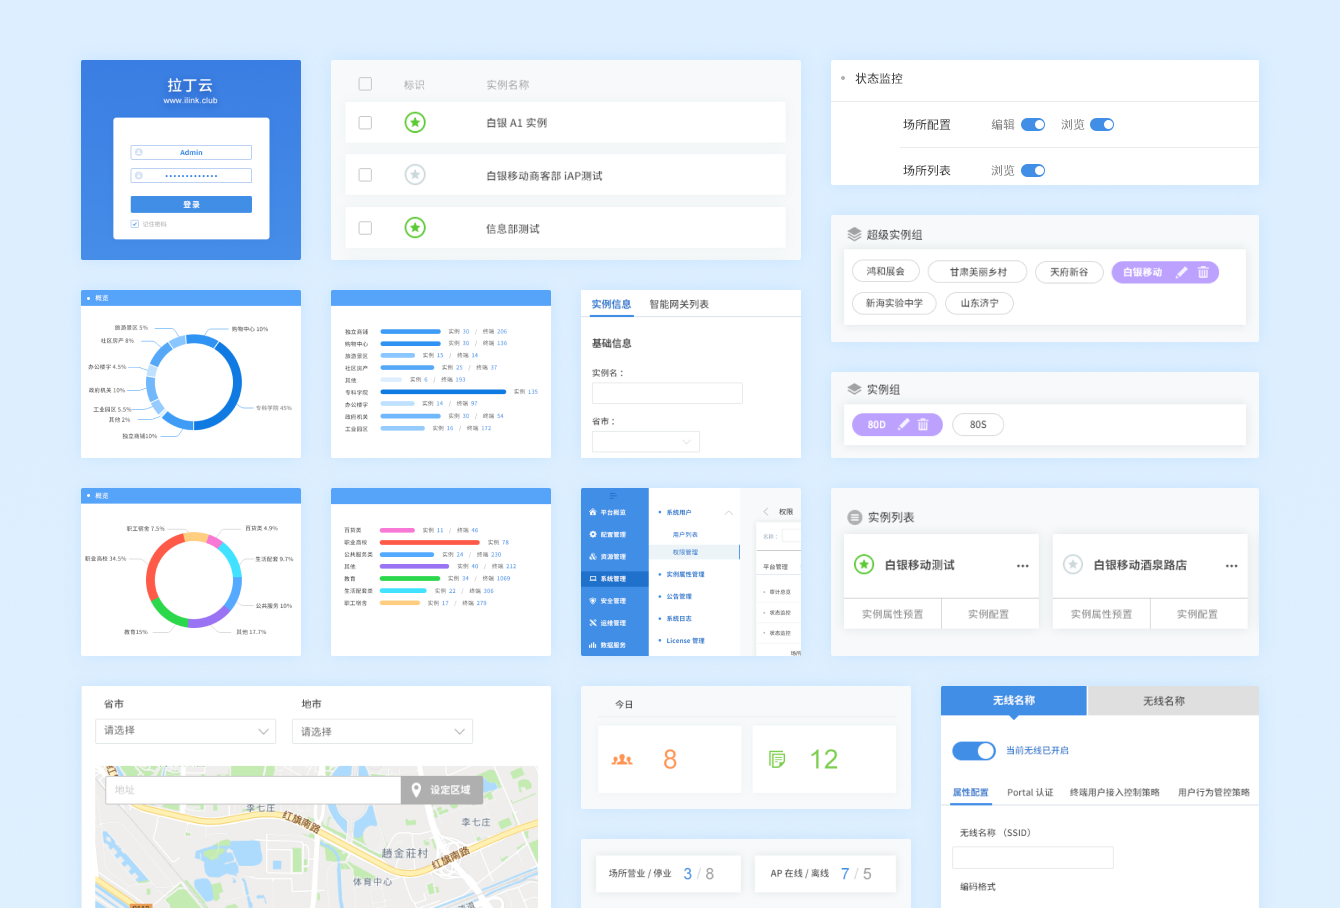This screenshot has height=908, width=1340.
Task: Click the star icon for 白银 A1 实例
Action: point(415,123)
